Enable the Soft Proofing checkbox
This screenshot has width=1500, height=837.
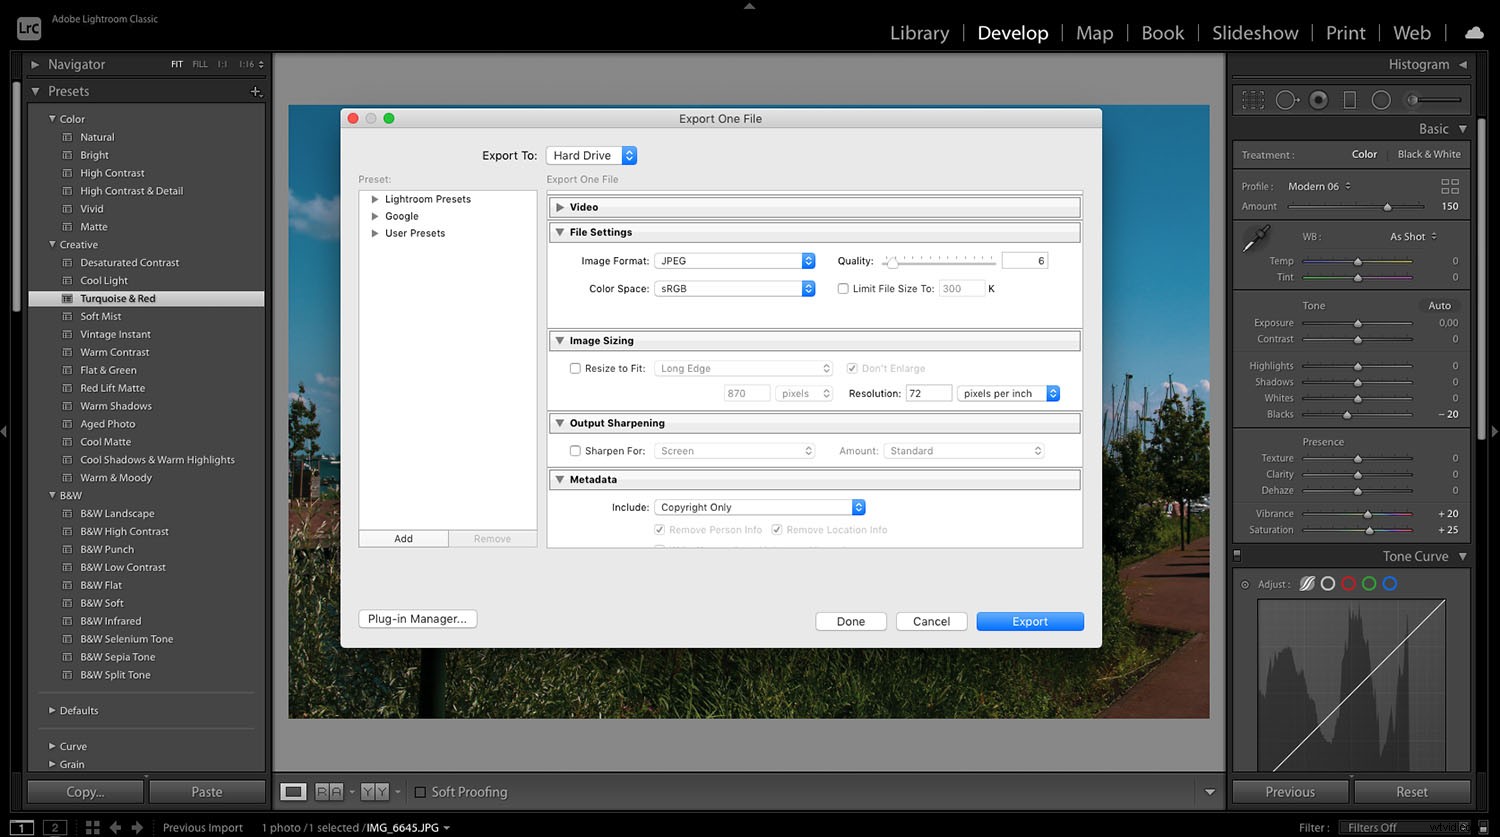point(419,791)
